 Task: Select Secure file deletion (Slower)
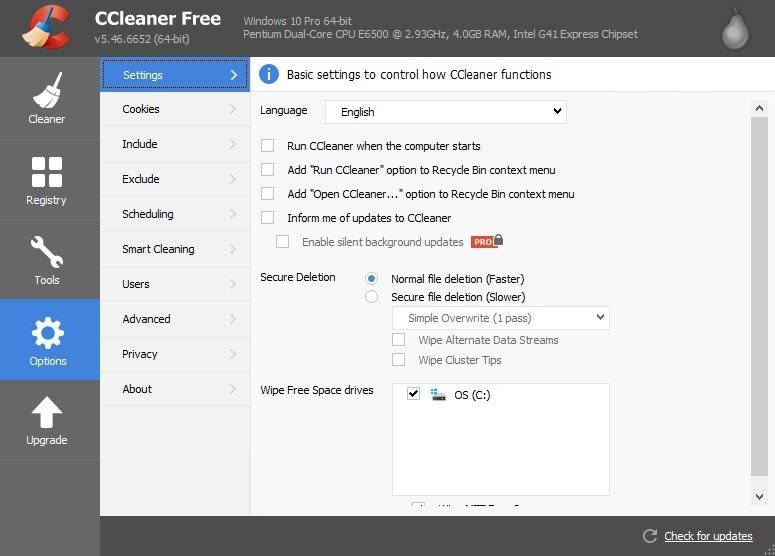pos(371,297)
